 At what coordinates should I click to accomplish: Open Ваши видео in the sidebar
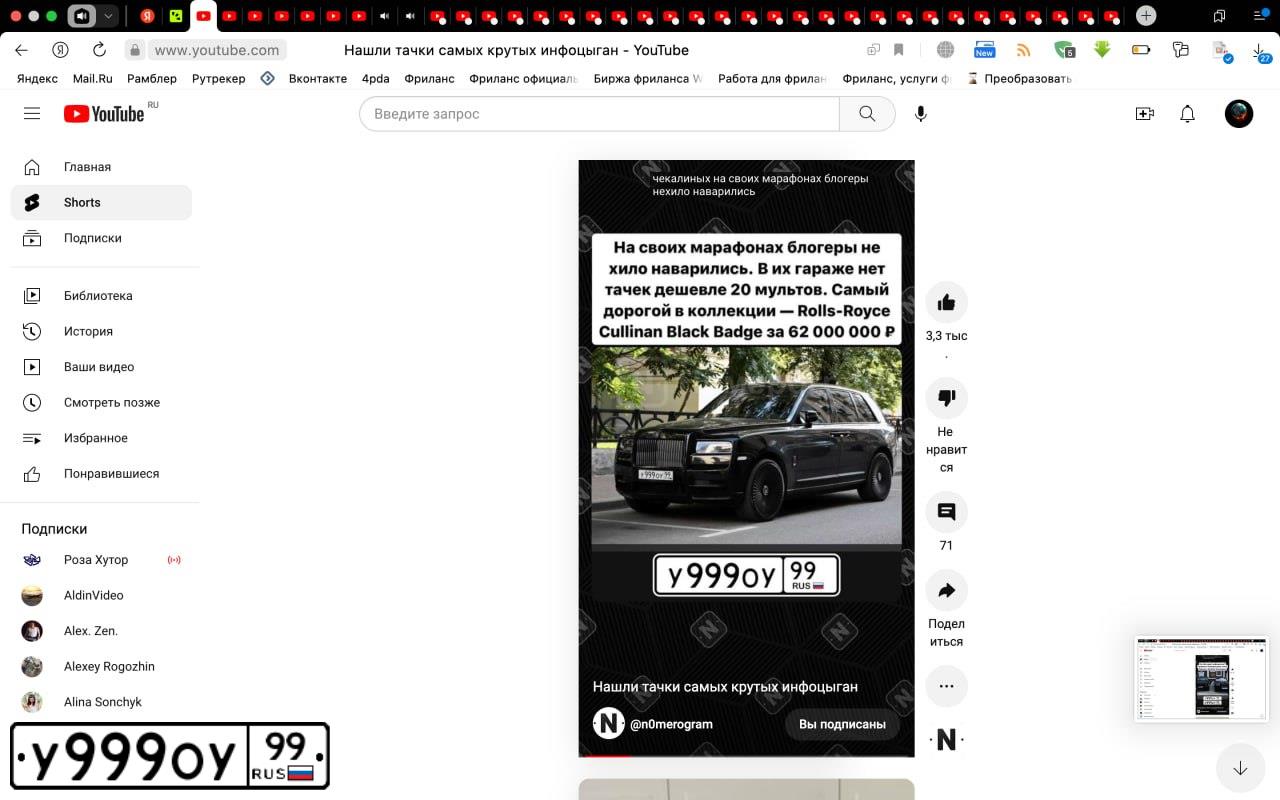point(100,367)
